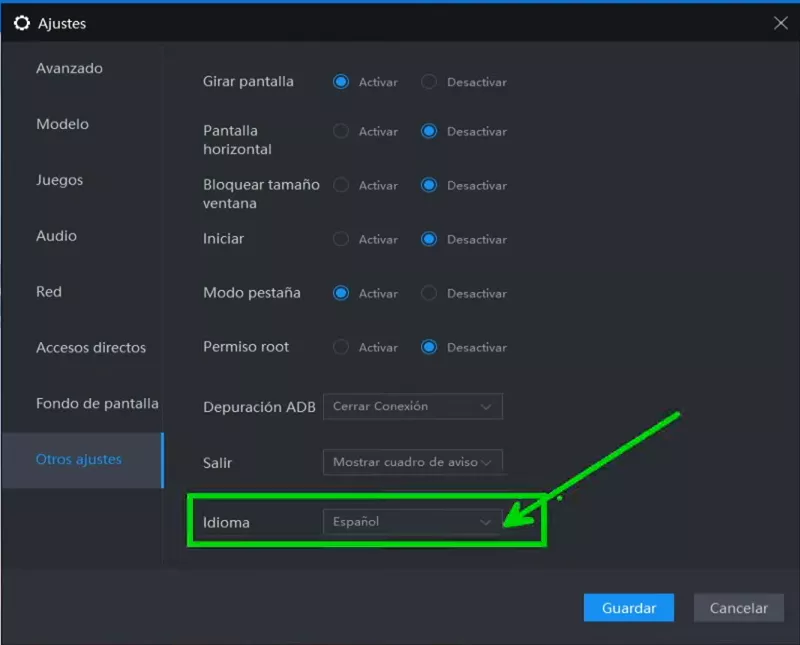The width and height of the screenshot is (800, 645).
Task: Open the Red network tab
Action: click(x=49, y=292)
